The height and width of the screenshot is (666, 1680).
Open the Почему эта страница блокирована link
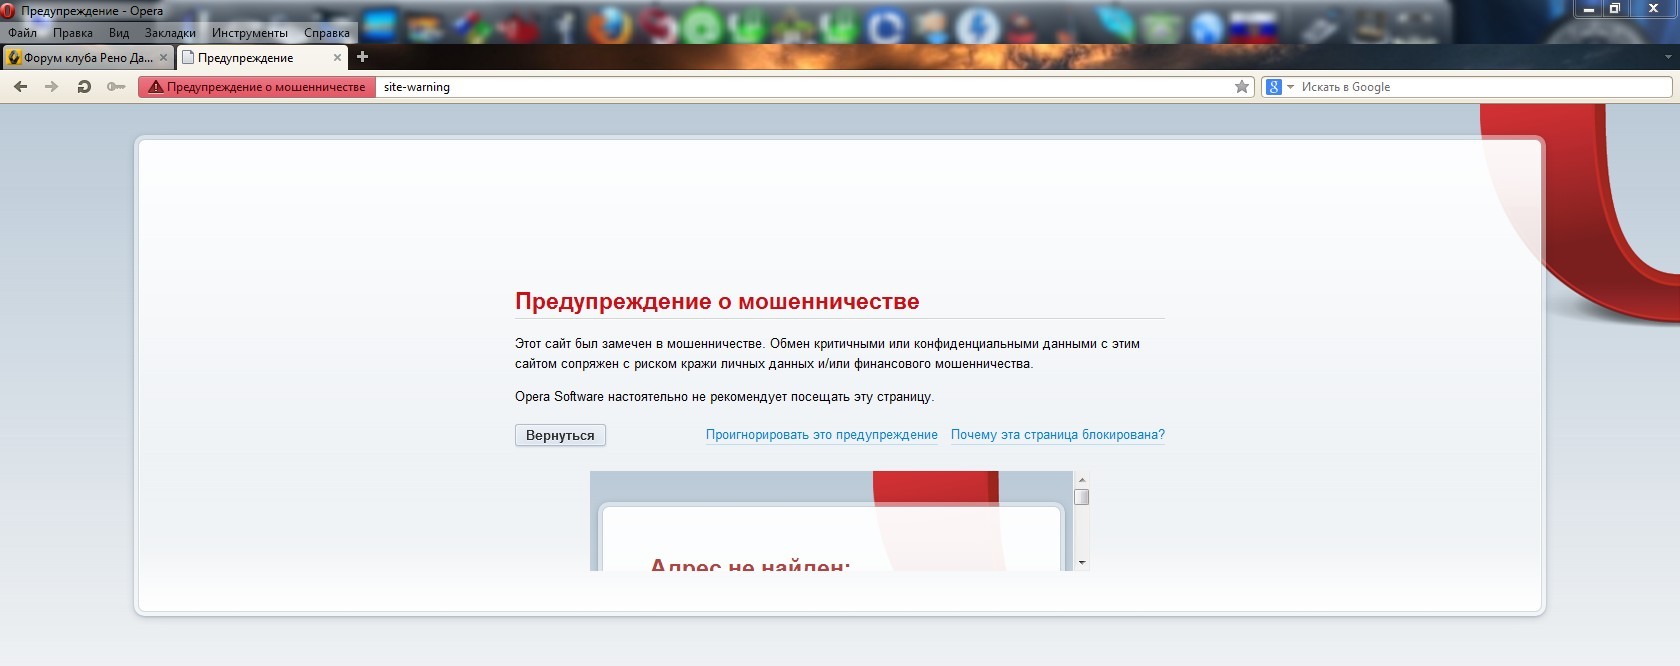point(1058,435)
